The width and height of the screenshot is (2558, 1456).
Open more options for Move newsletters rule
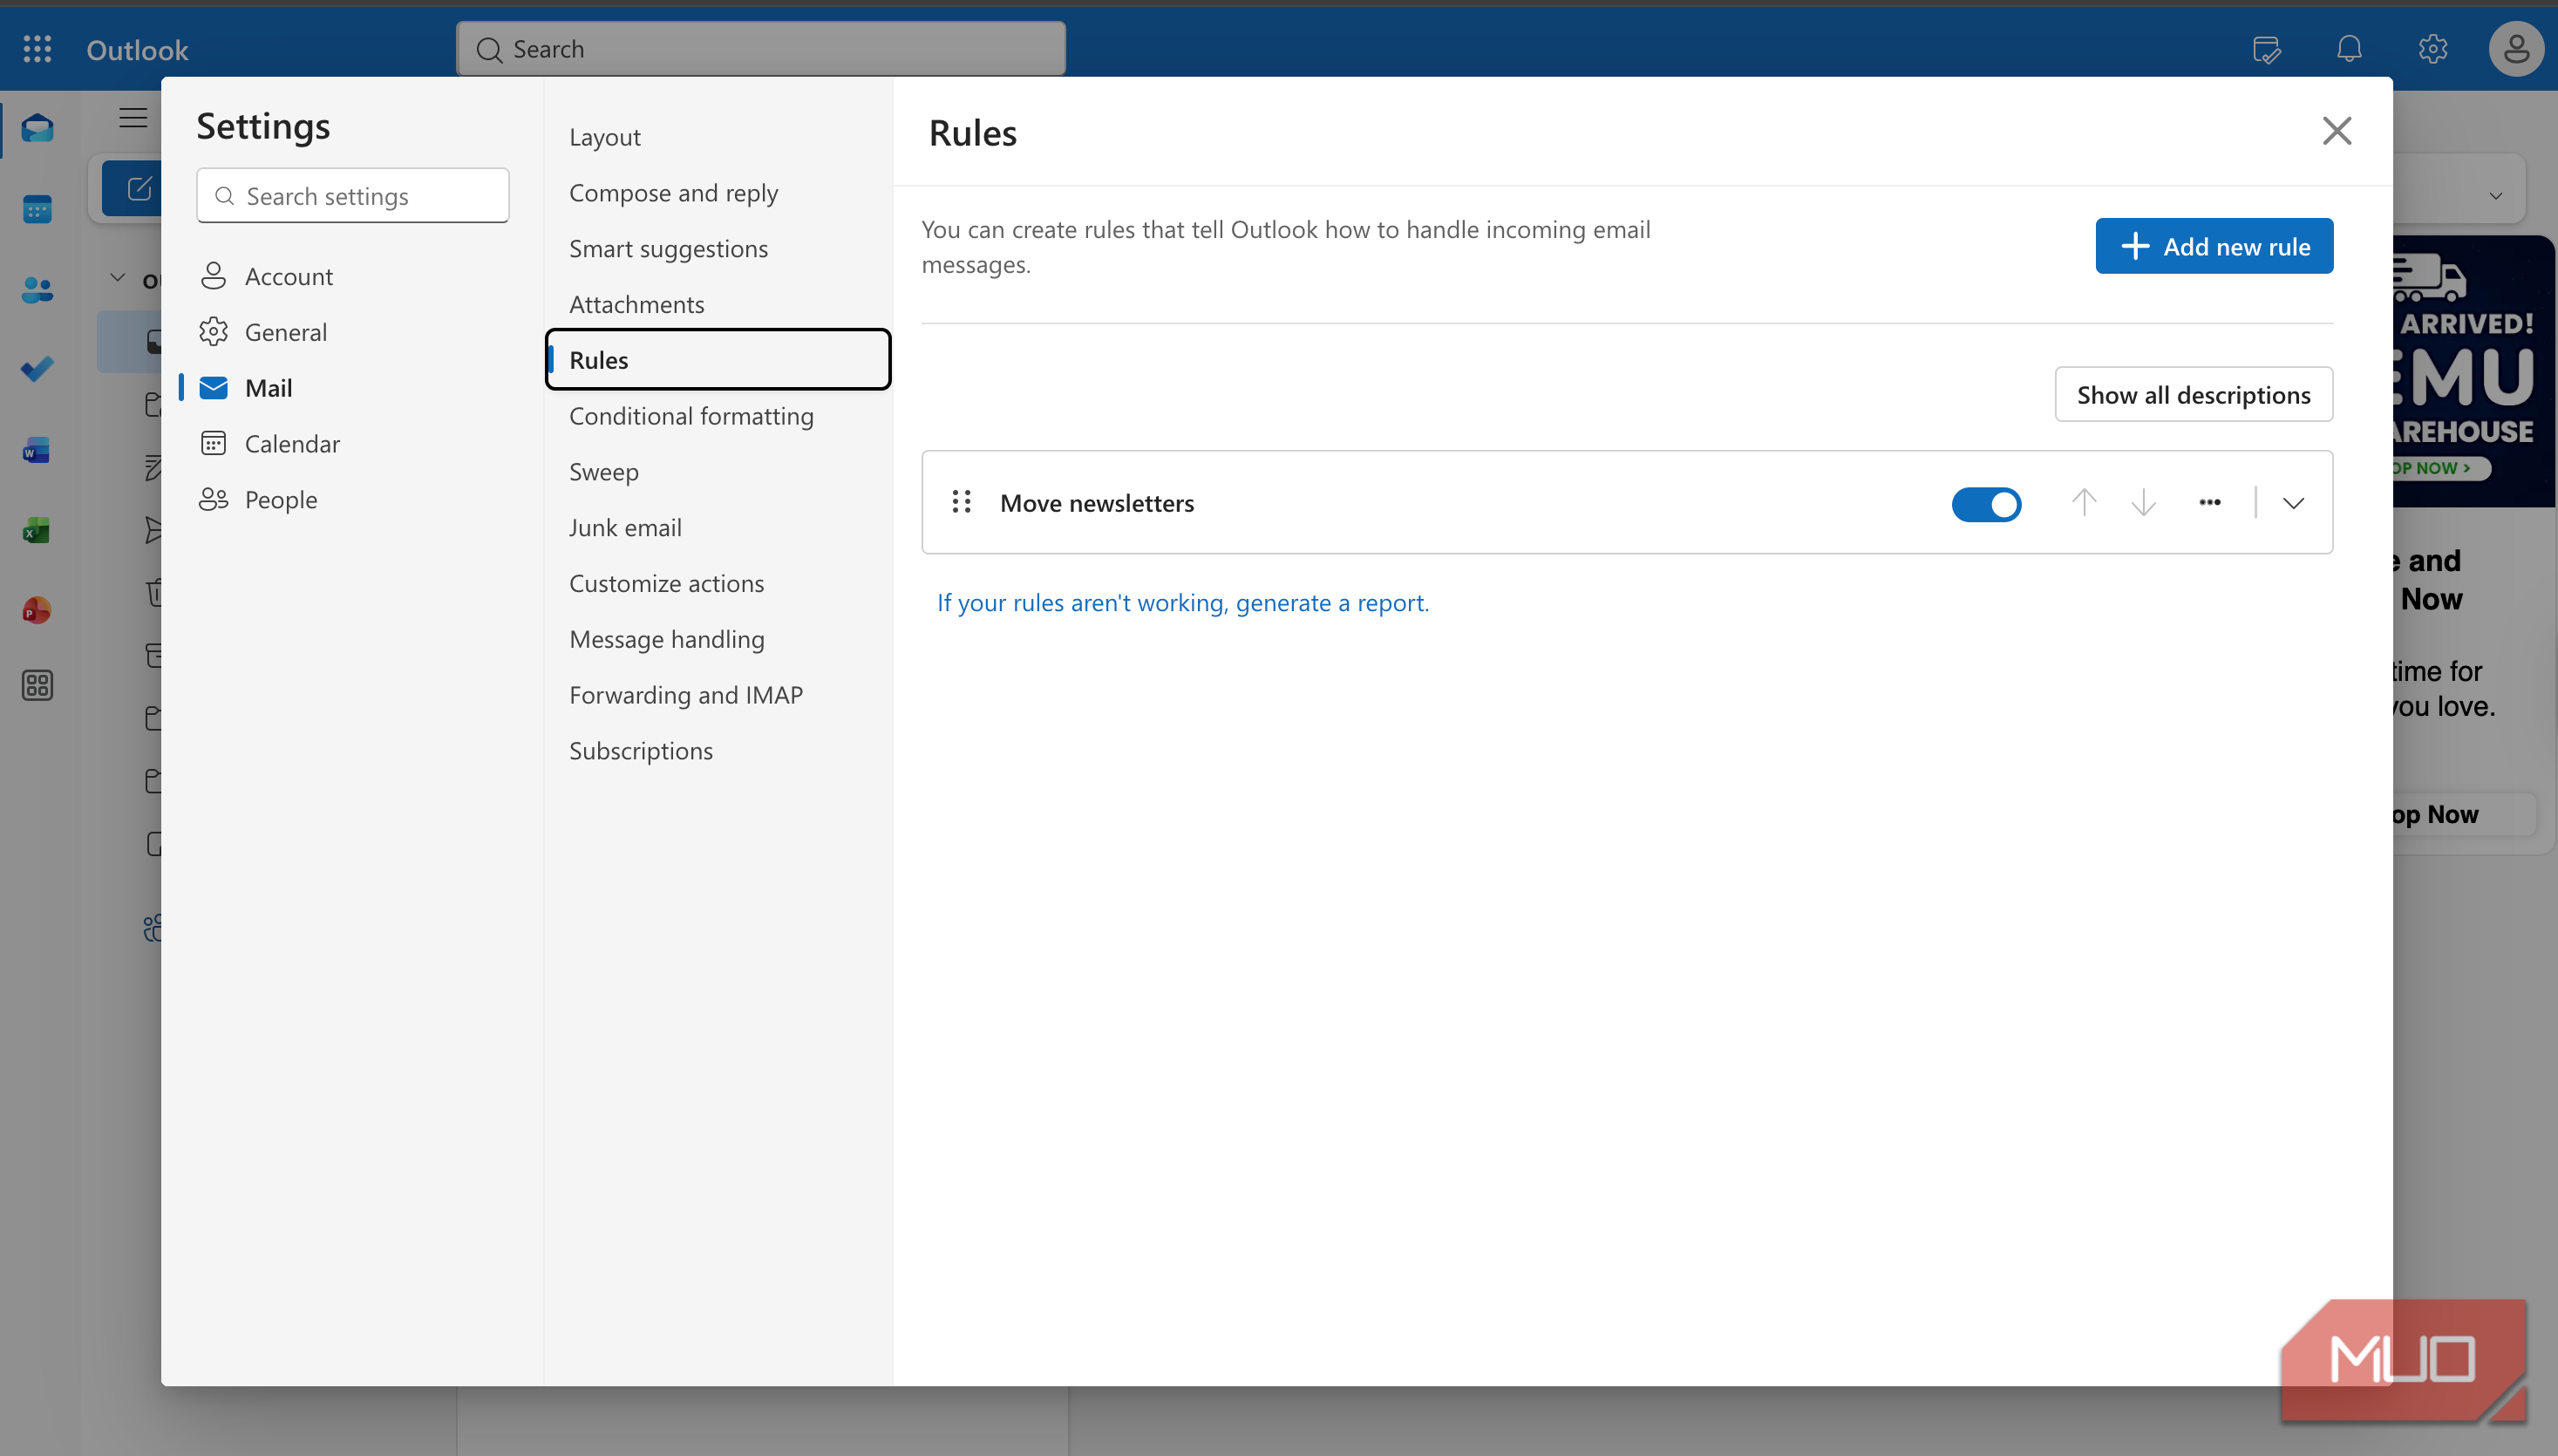2210,502
